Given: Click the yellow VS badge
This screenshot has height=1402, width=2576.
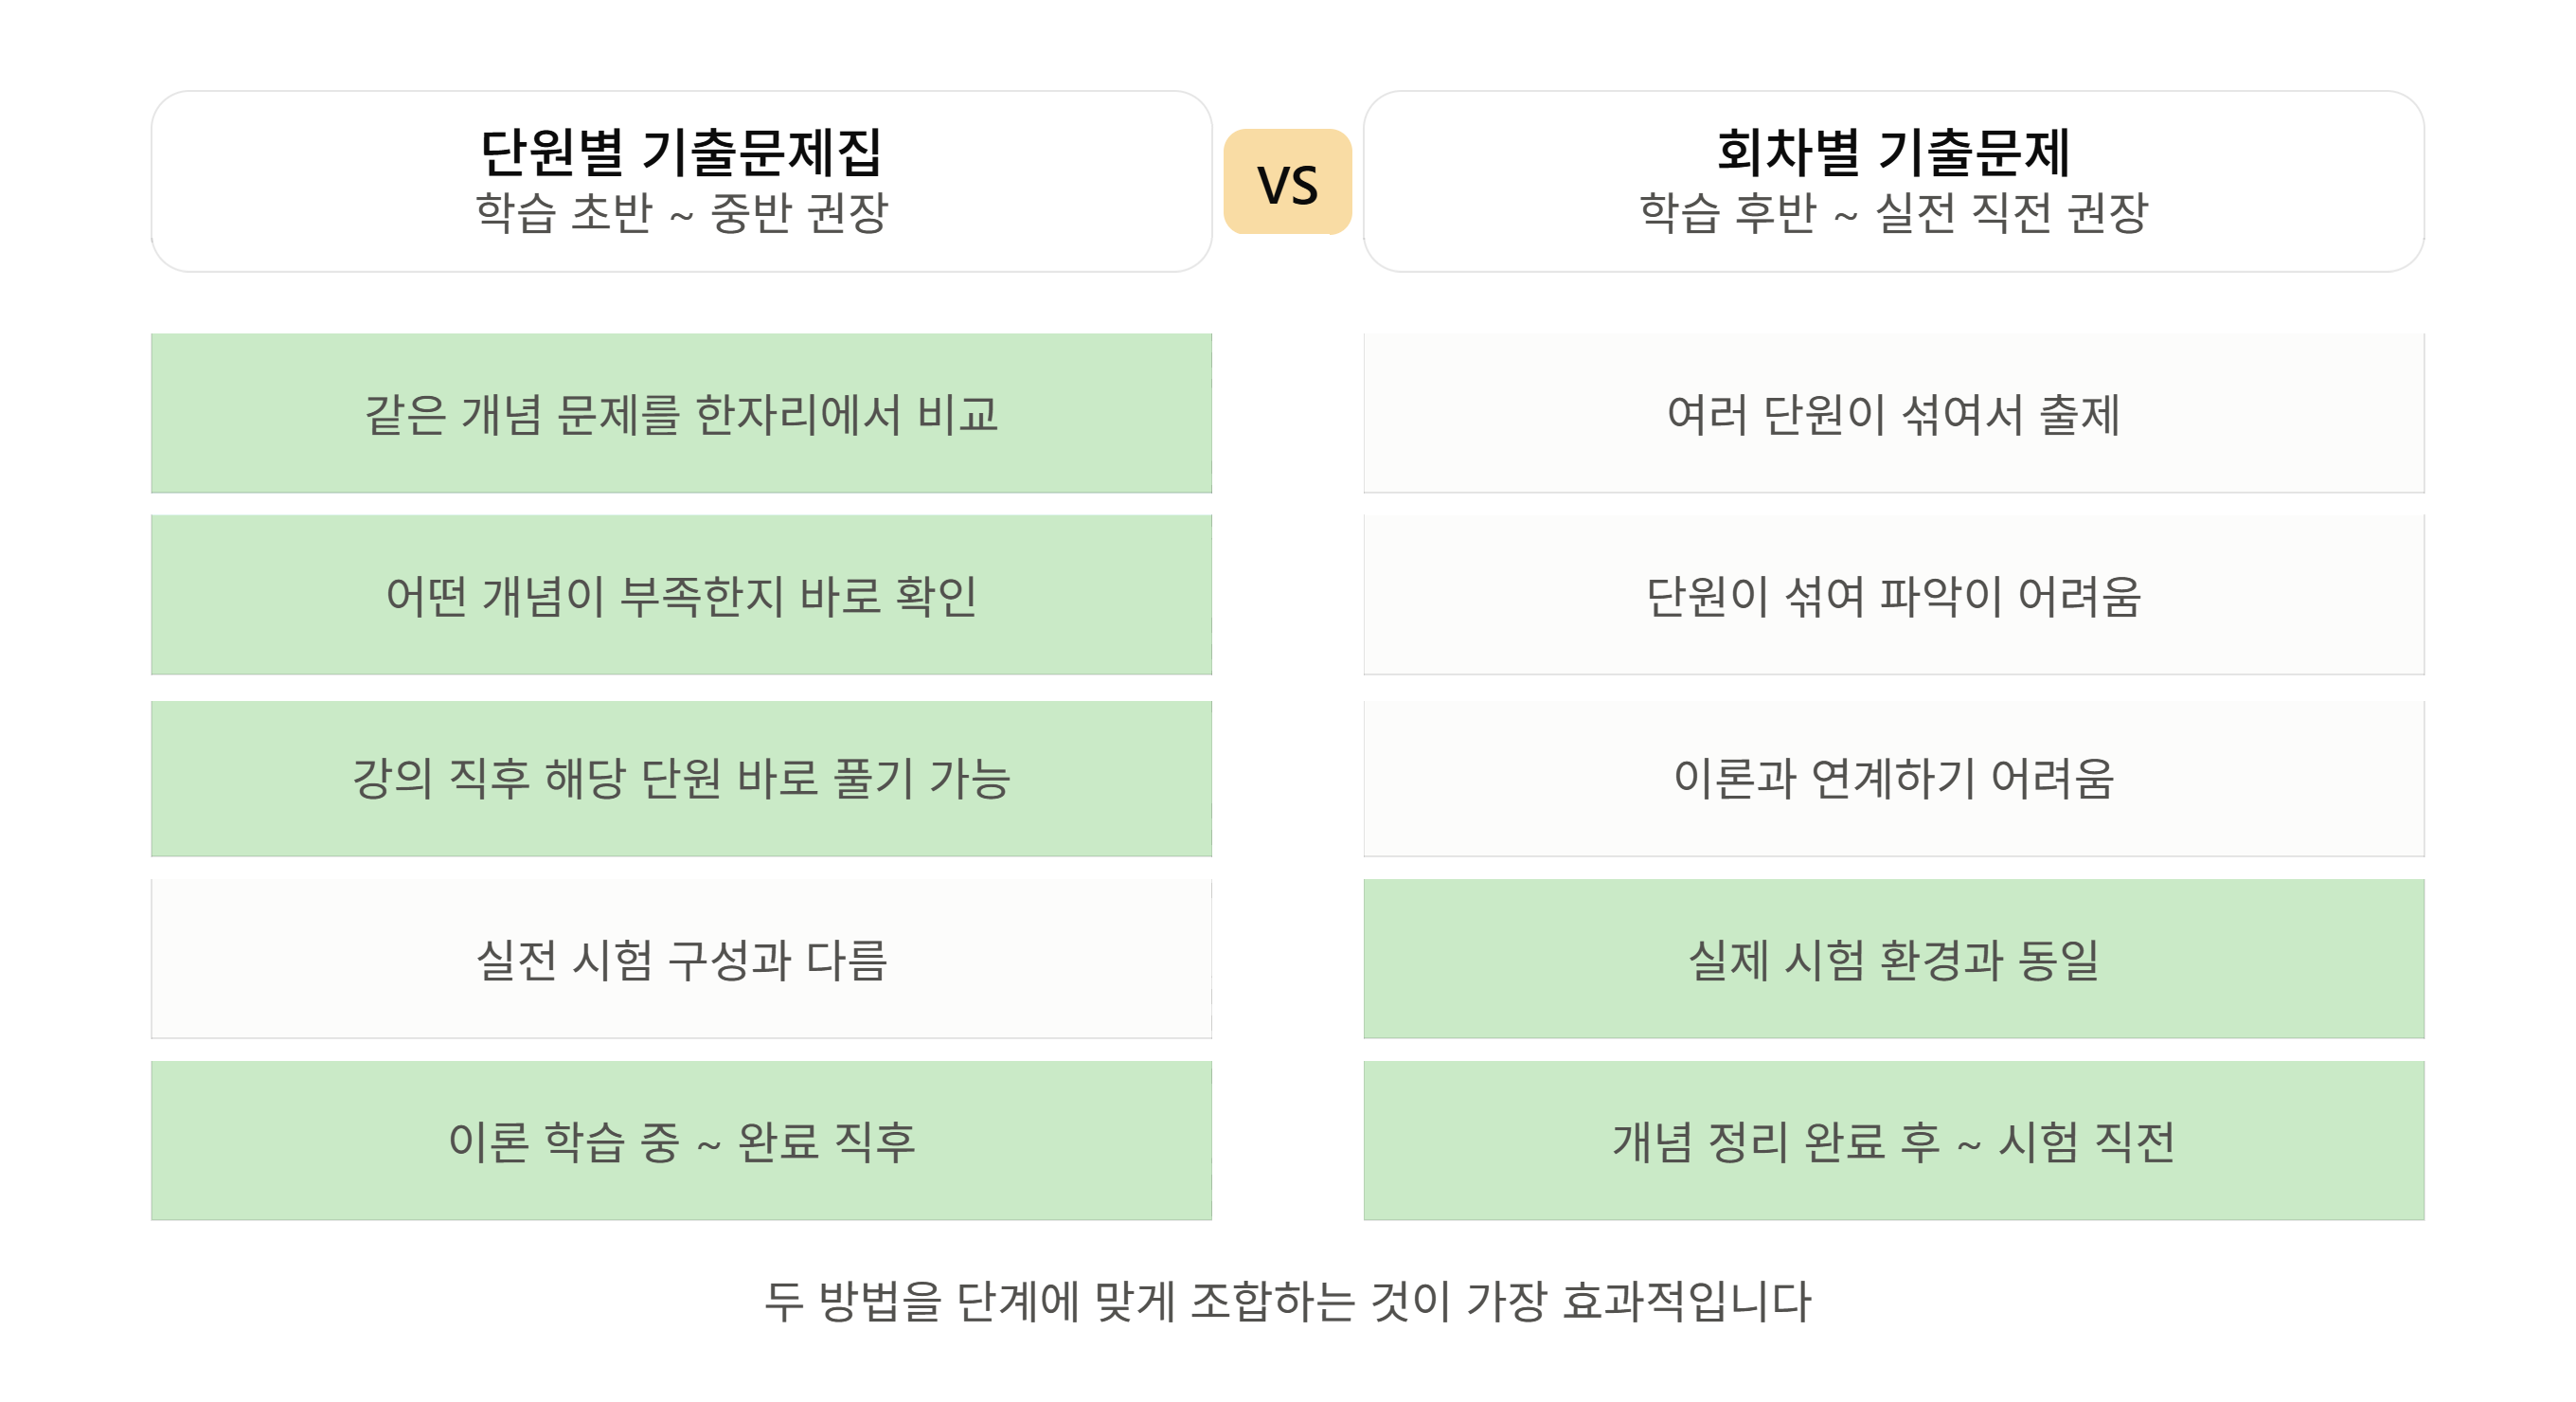Looking at the screenshot, I should pos(1287,182).
